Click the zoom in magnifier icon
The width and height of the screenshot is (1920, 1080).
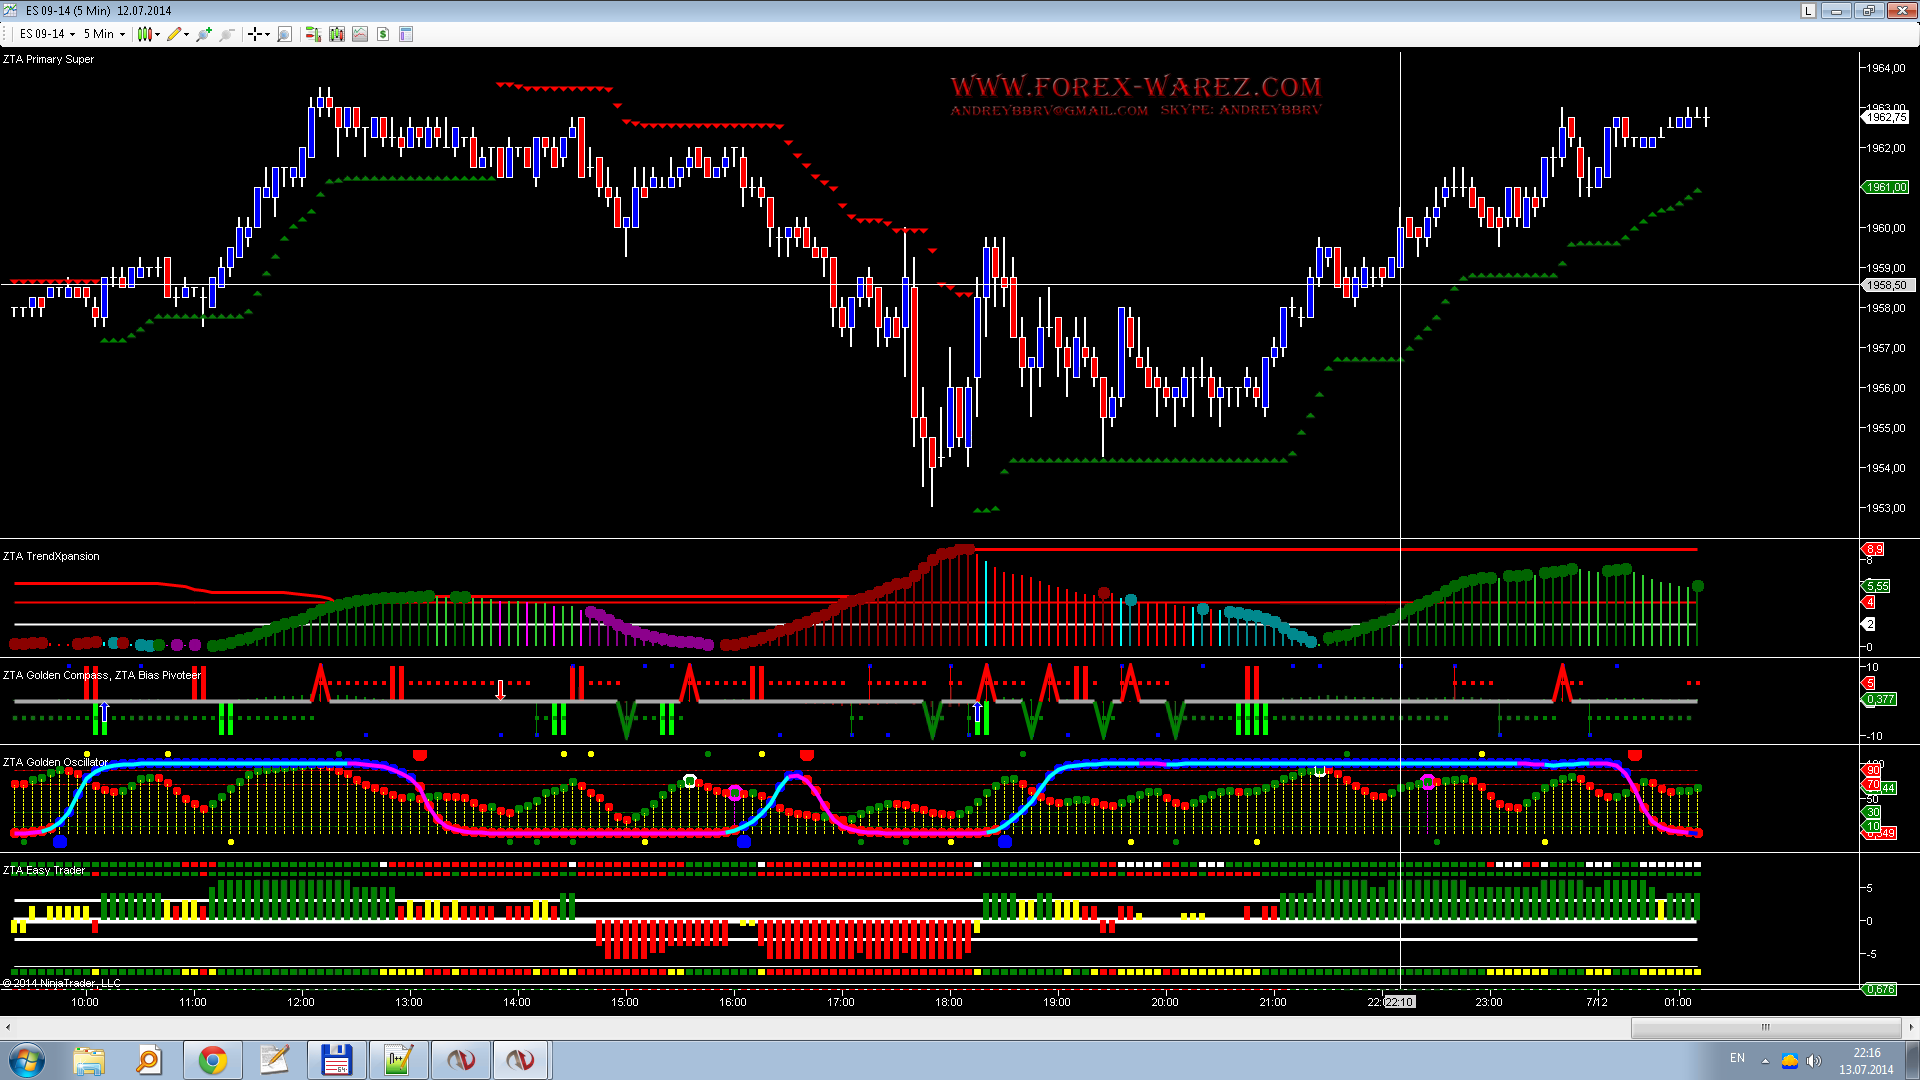204,34
